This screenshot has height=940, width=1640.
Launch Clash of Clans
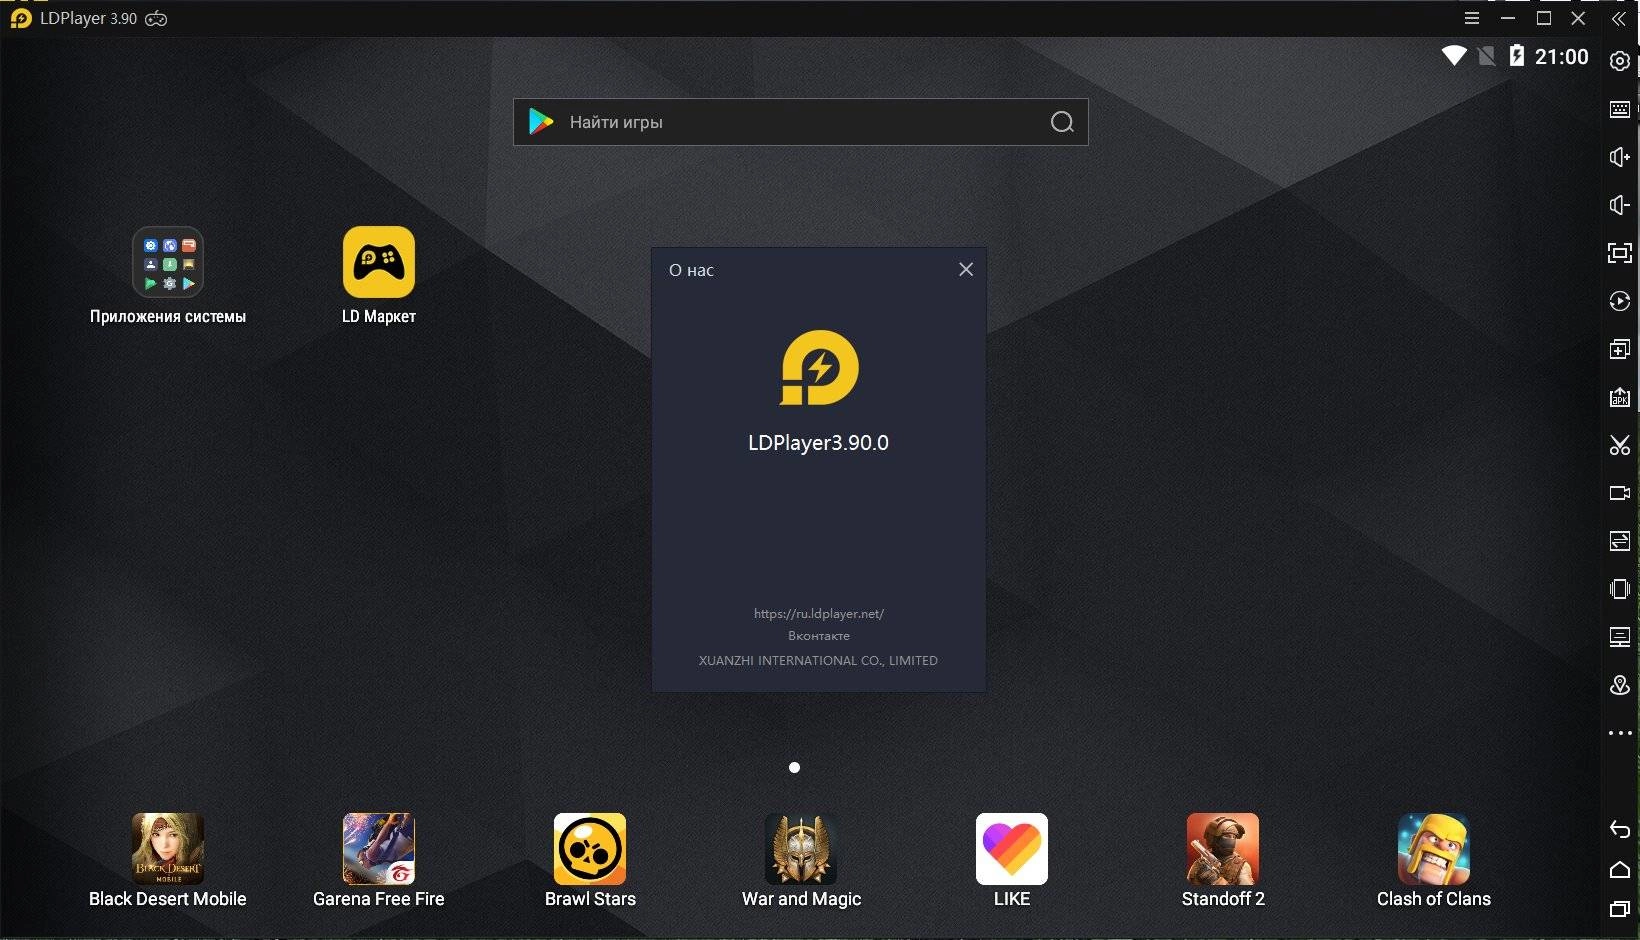point(1434,861)
